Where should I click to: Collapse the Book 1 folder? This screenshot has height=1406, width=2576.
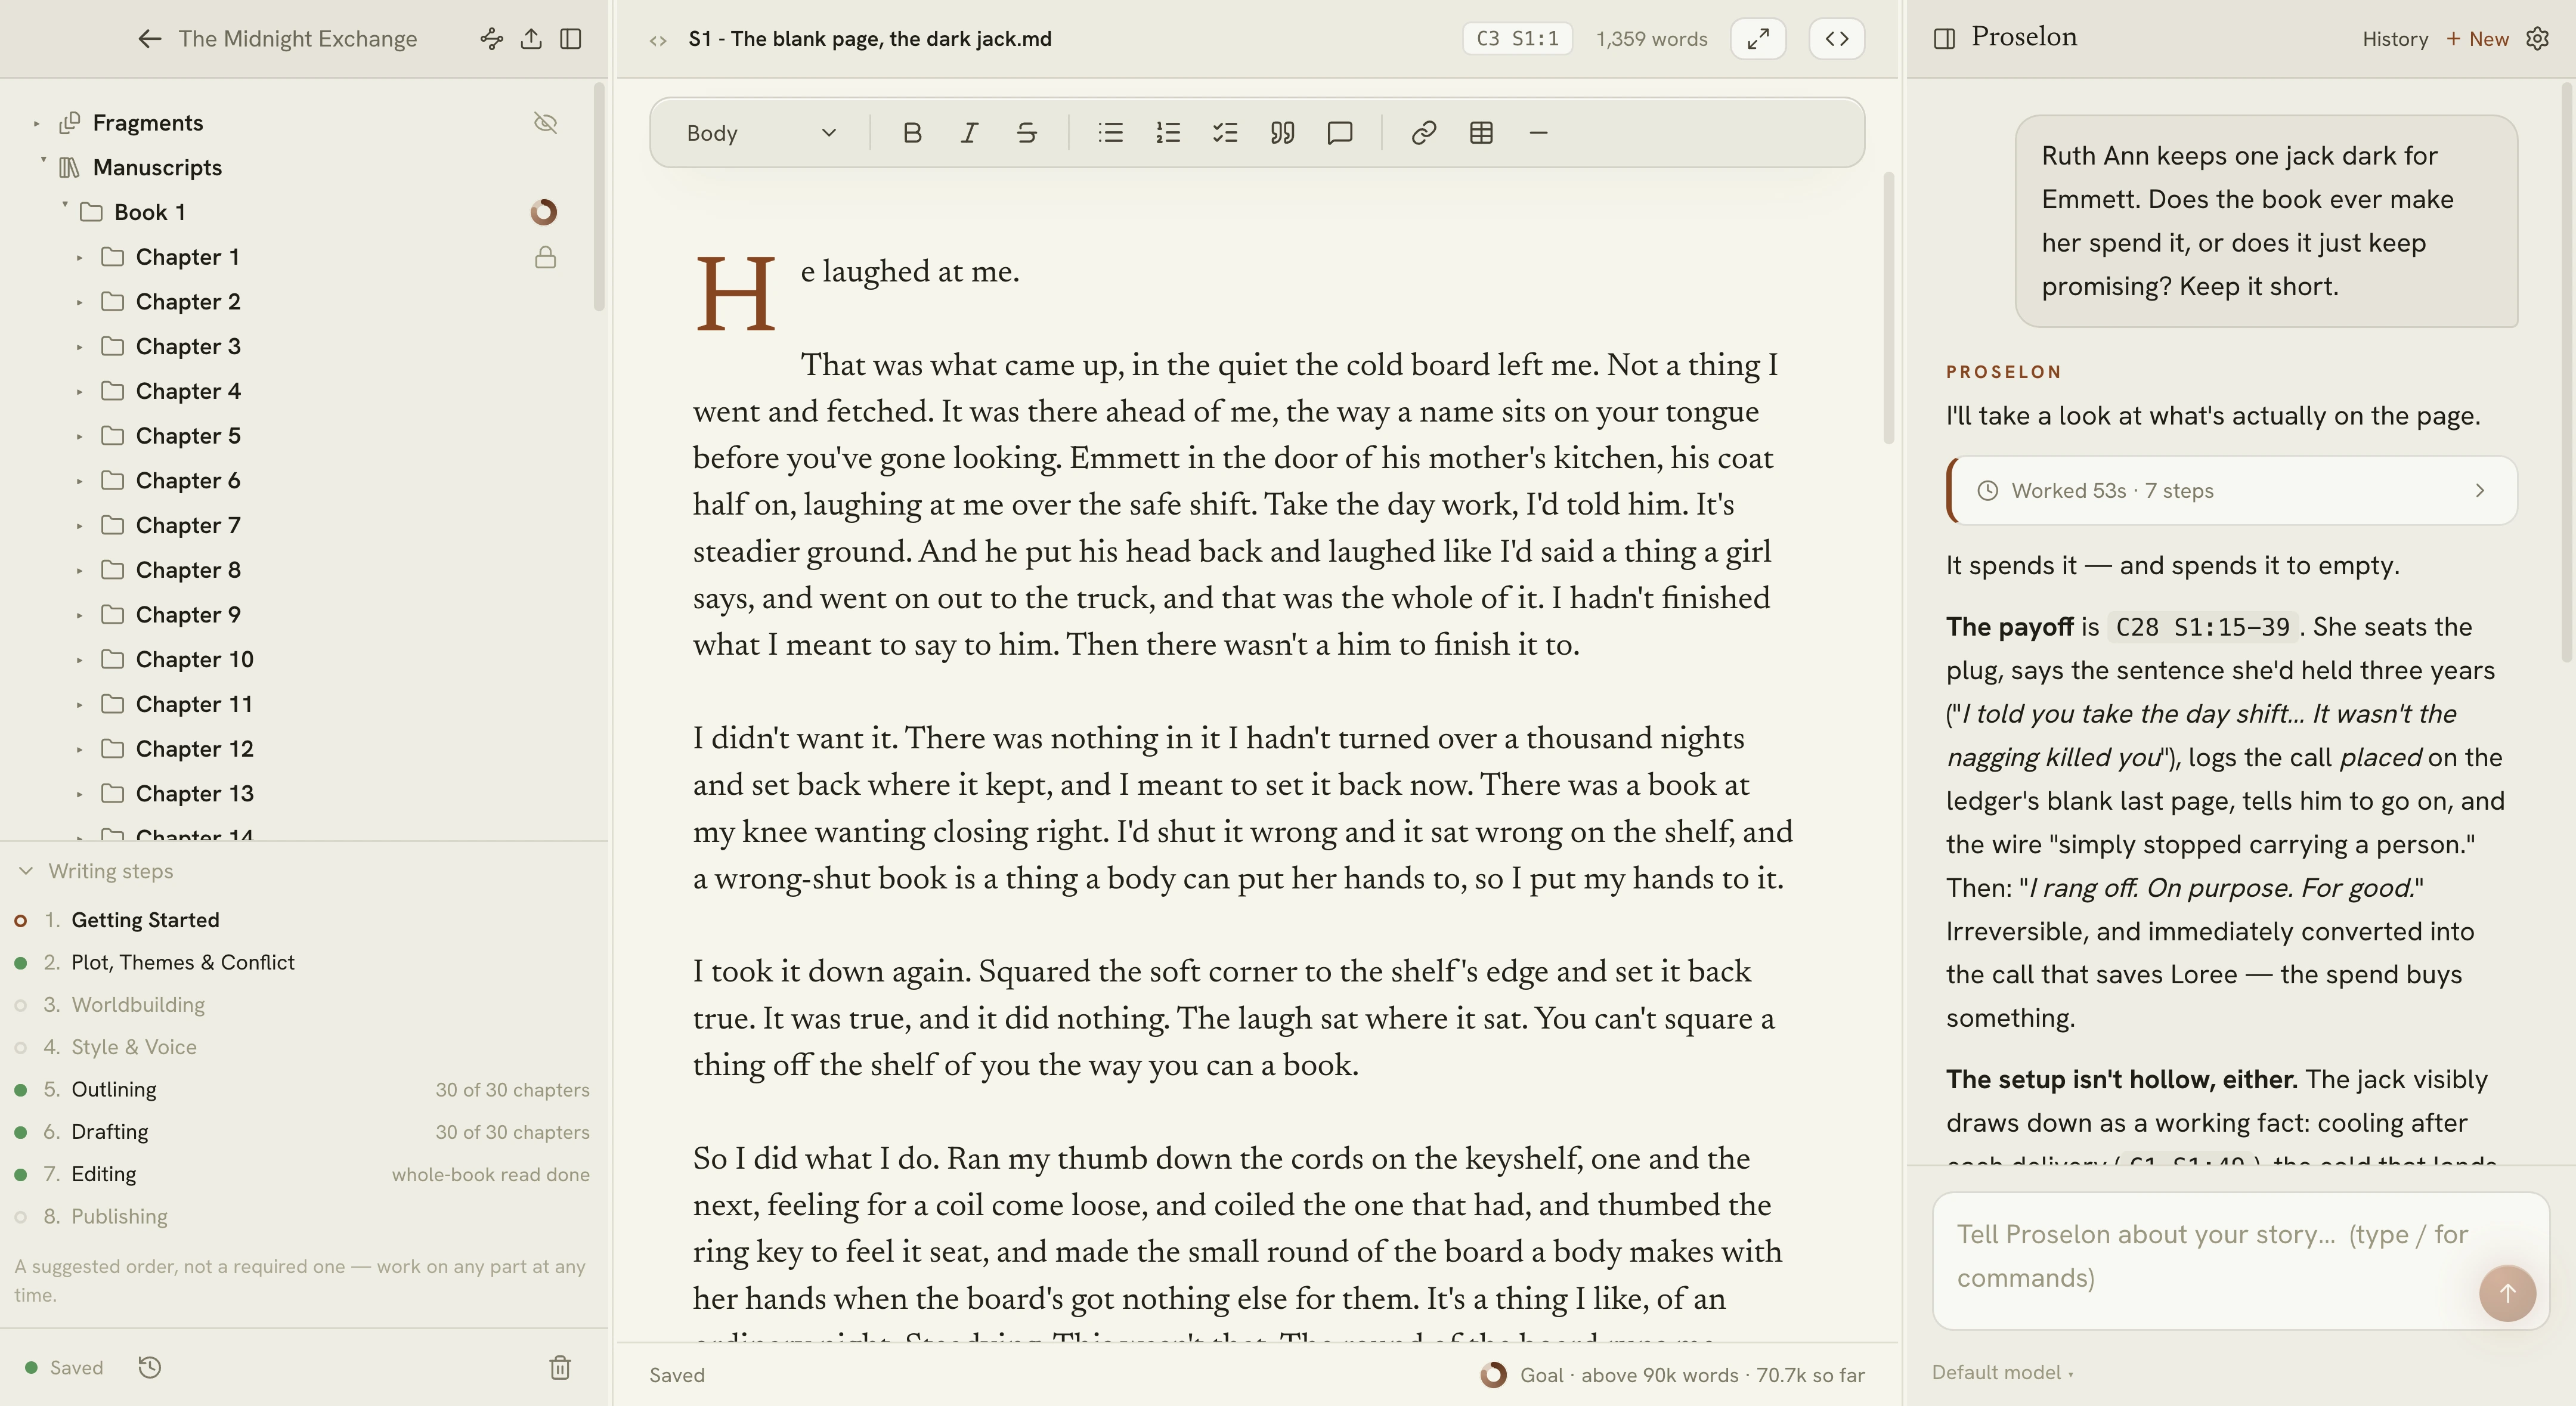pyautogui.click(x=65, y=205)
